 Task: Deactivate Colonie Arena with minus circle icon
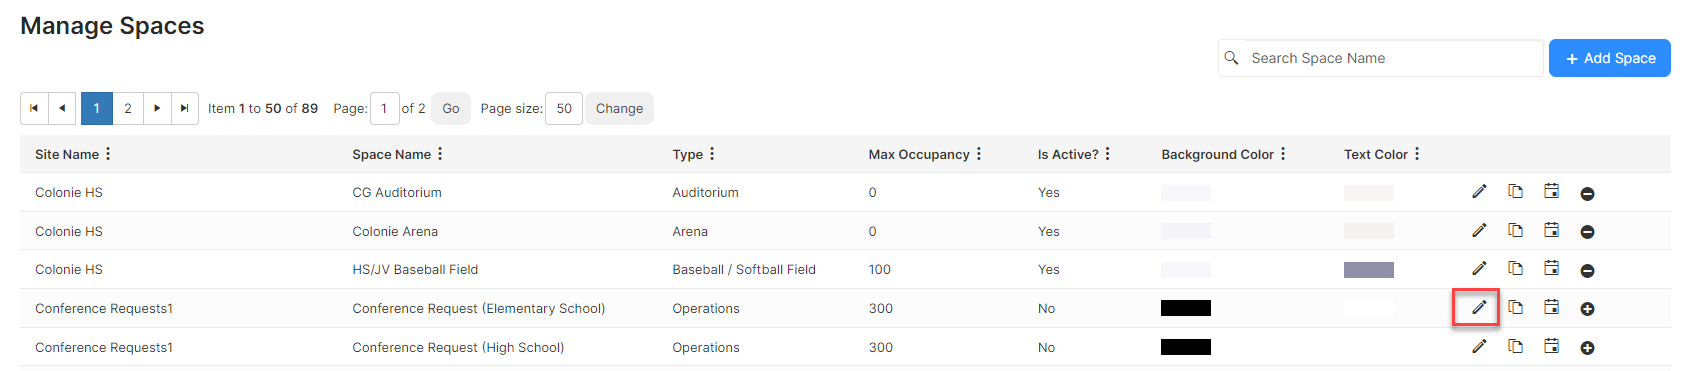1587,232
